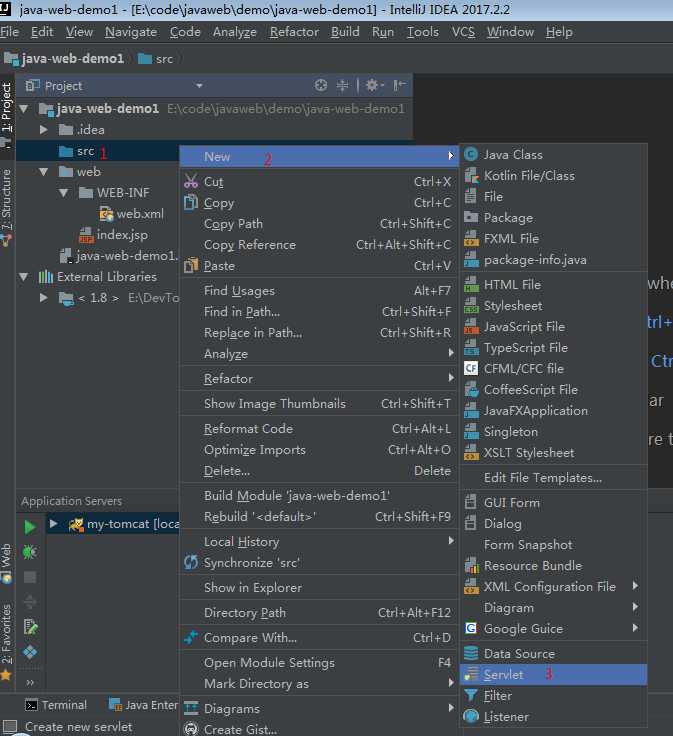
Task: Run the application server with green play icon
Action: coord(30,527)
